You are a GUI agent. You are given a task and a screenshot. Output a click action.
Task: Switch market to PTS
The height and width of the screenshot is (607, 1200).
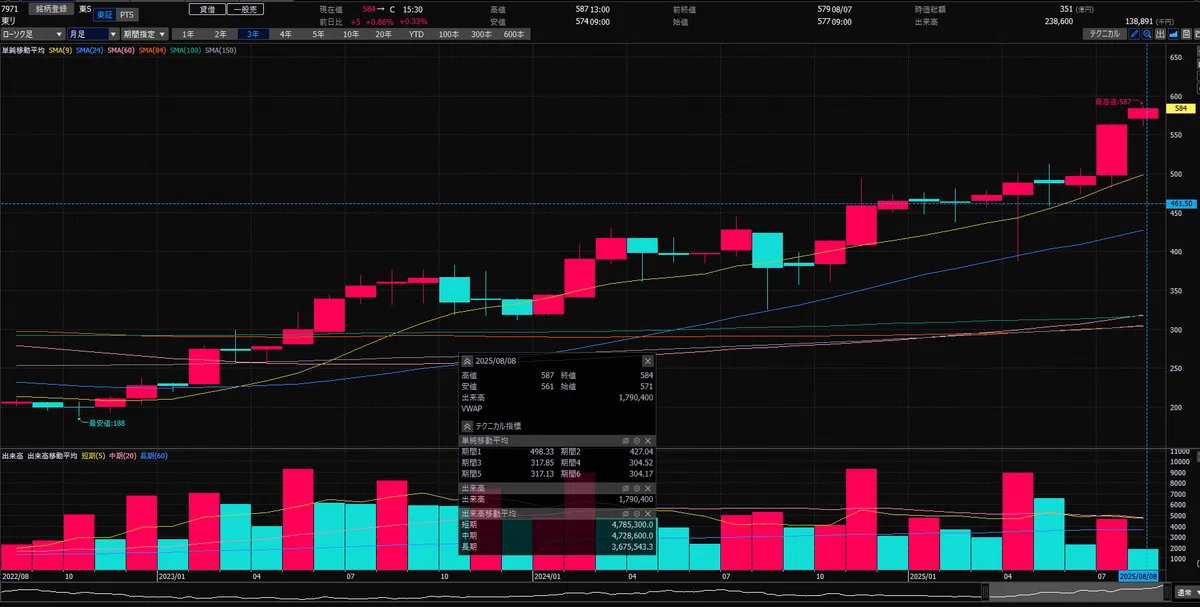click(x=126, y=15)
